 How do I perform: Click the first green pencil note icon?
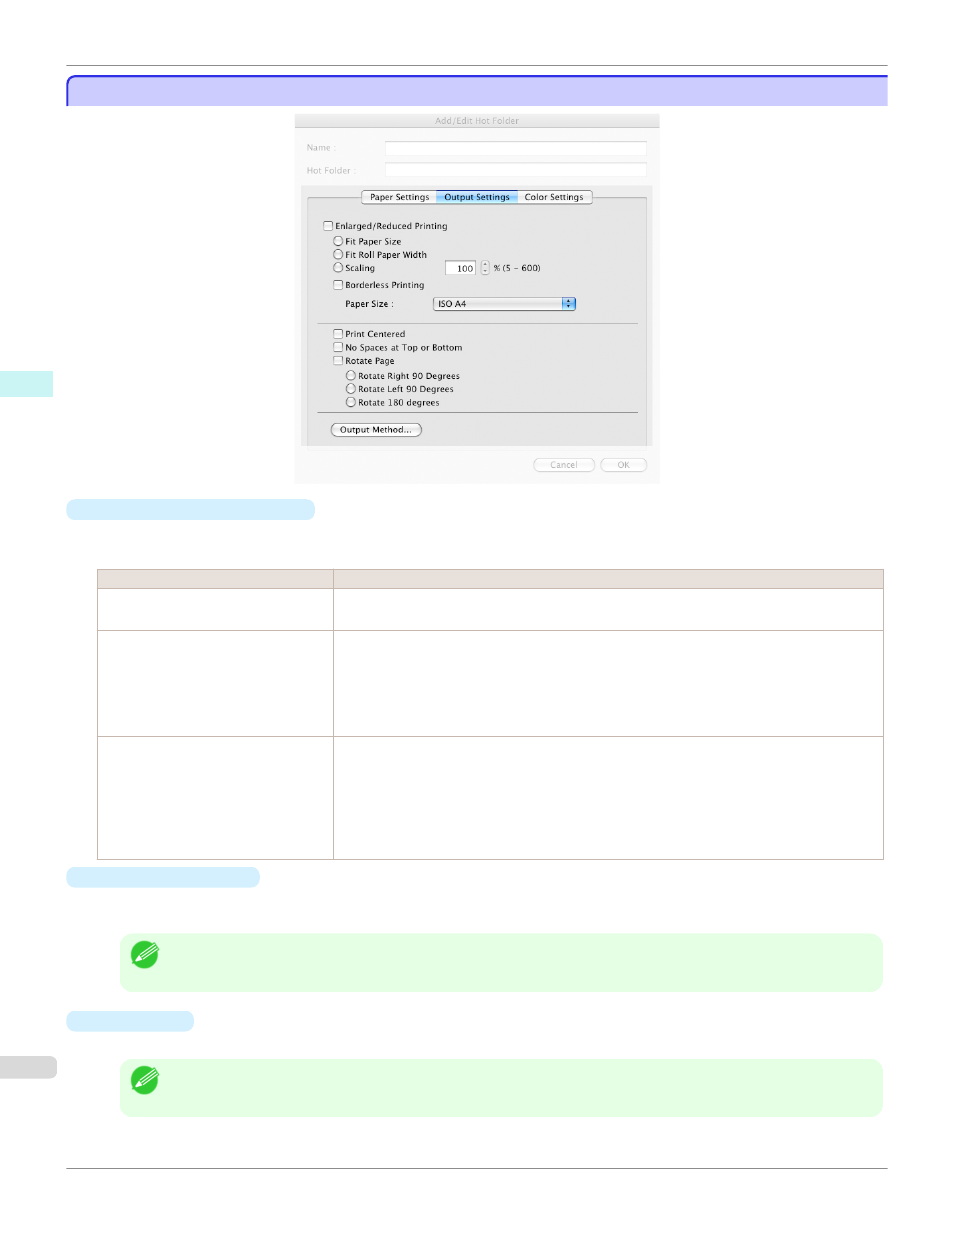(145, 955)
